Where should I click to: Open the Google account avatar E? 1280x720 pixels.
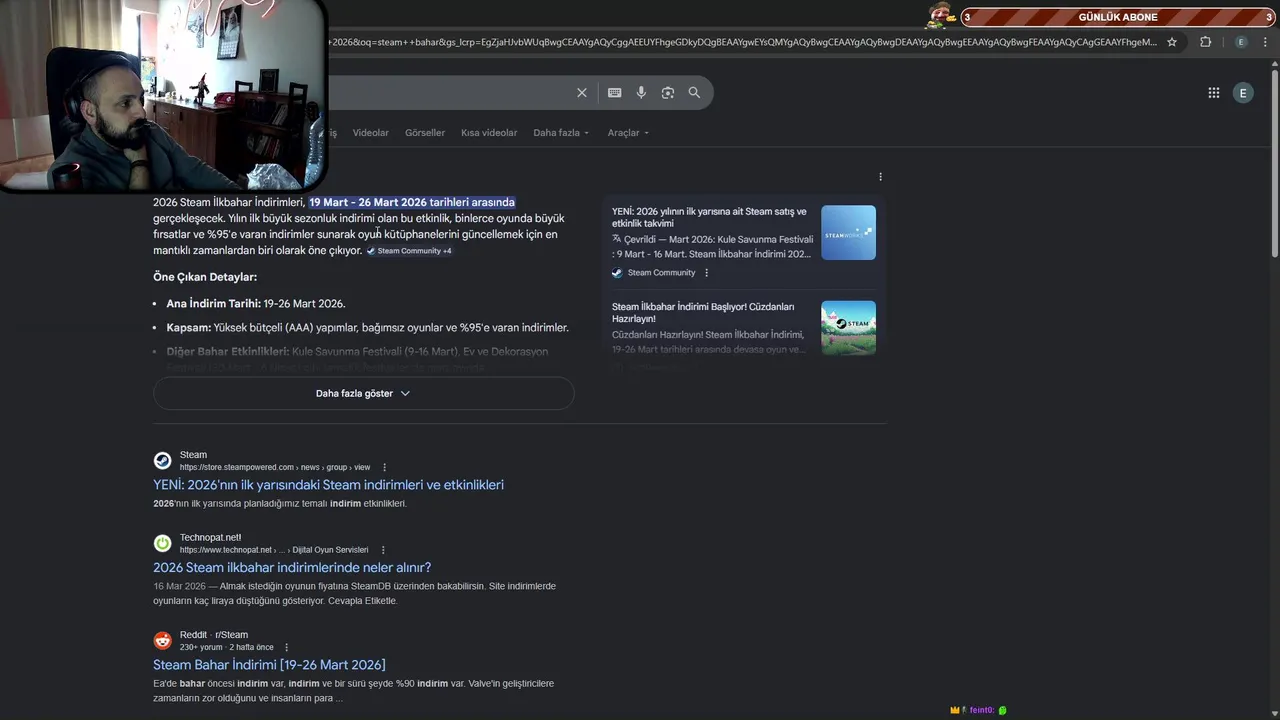(x=1243, y=93)
